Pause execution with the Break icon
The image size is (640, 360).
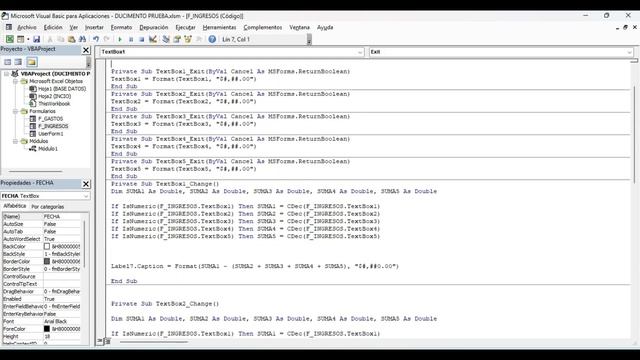pos(131,39)
